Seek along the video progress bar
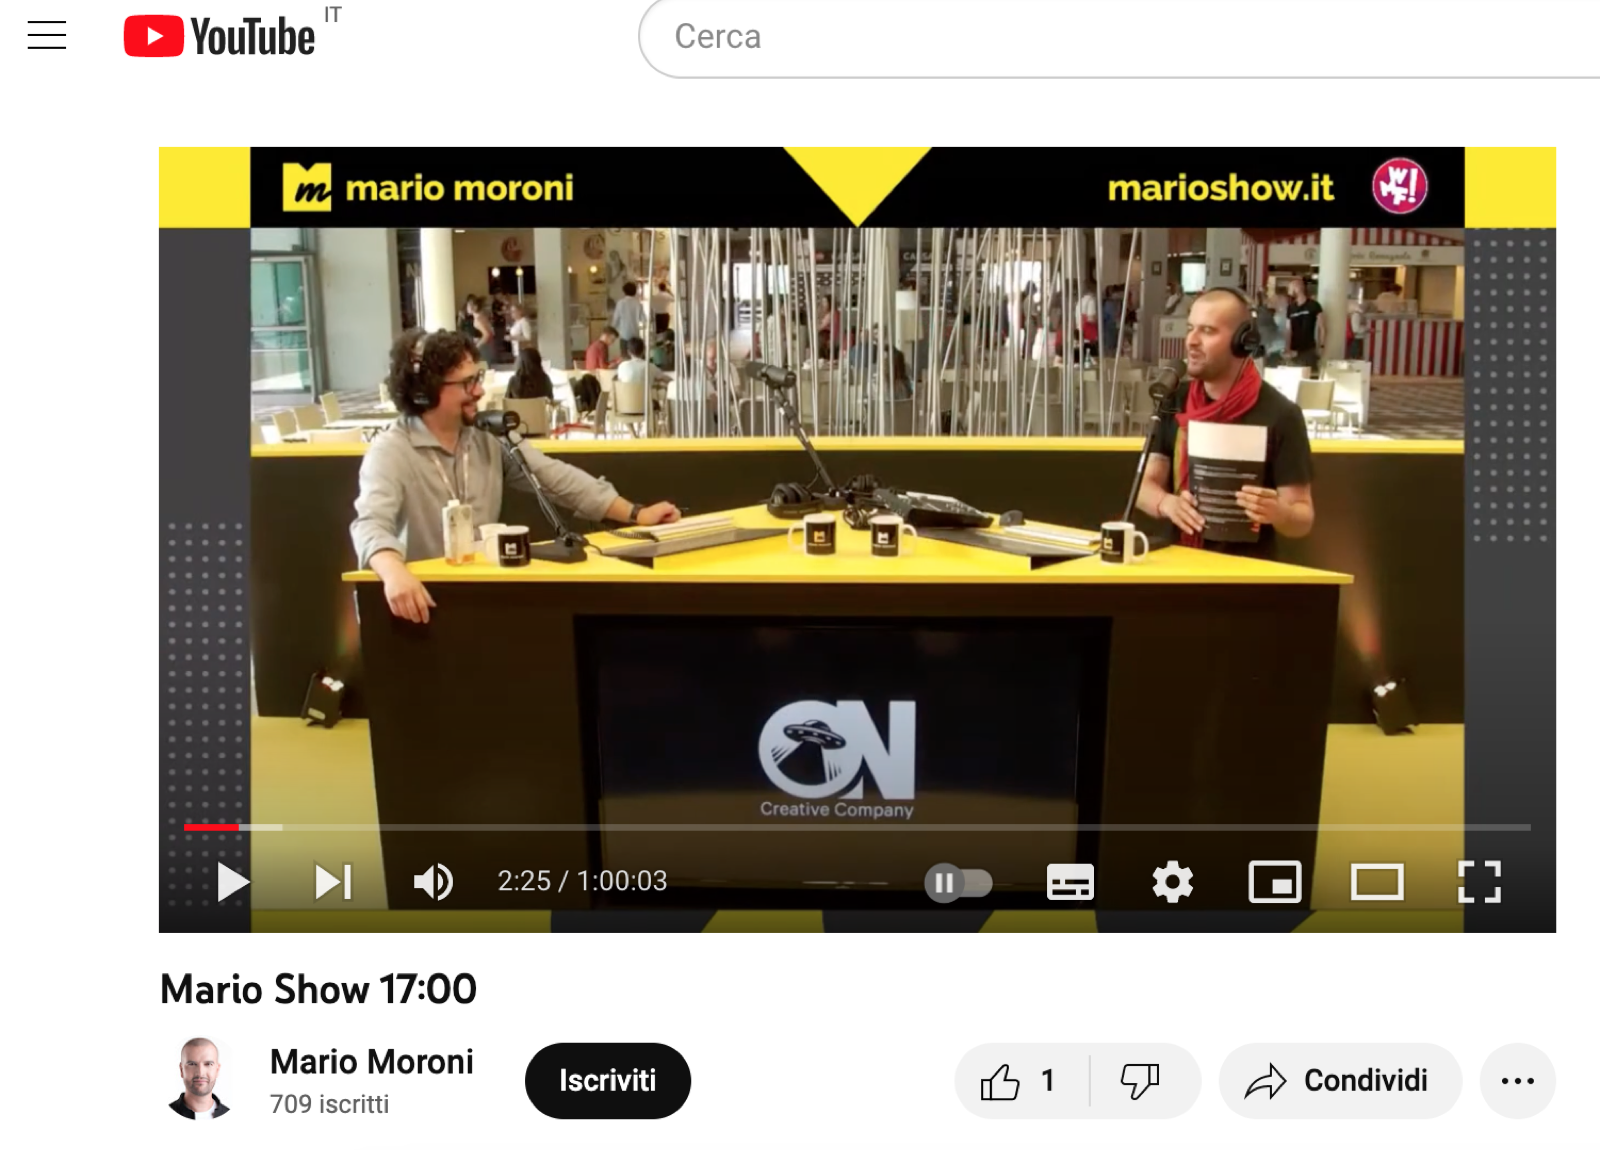This screenshot has height=1150, width=1600. coord(857,827)
